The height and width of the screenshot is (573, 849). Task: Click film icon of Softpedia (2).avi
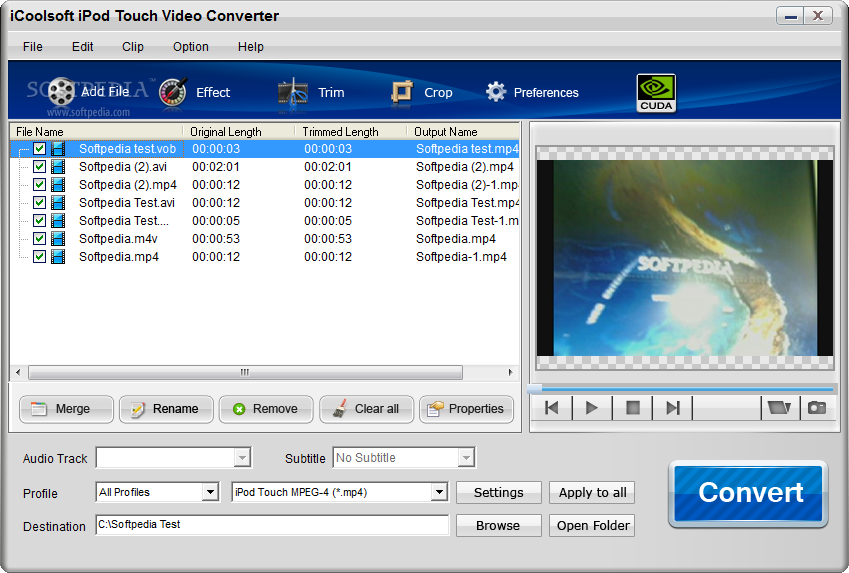coord(58,167)
